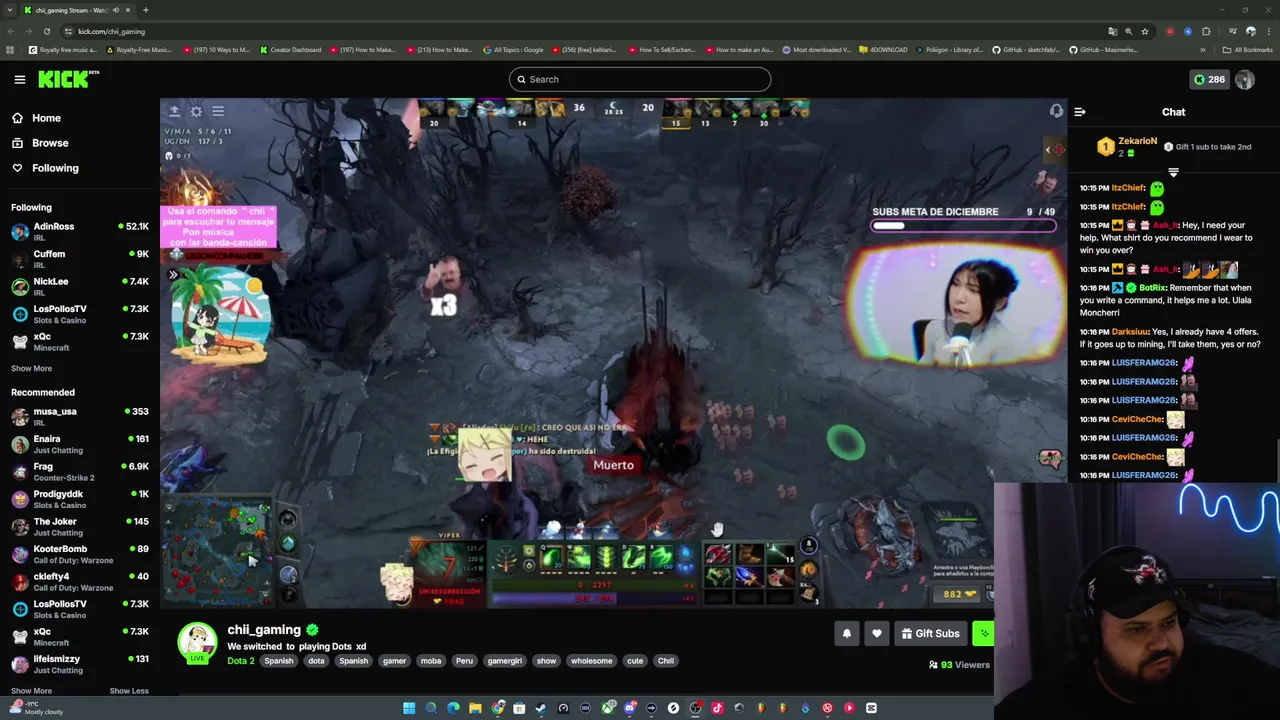1280x720 pixels.
Task: Open chii_gaming channel avatar
Action: [x=197, y=642]
